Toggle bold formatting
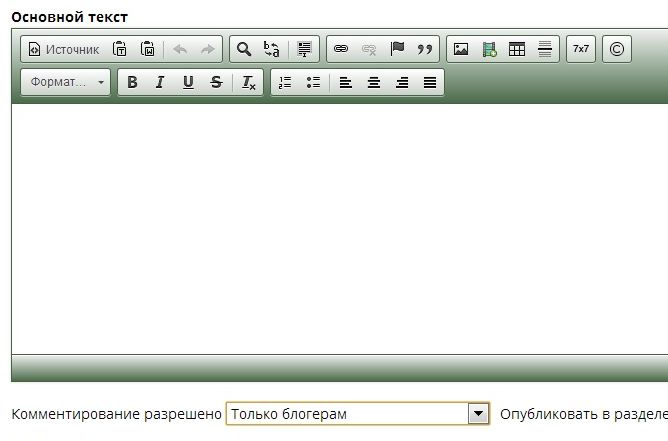Image resolution: width=668 pixels, height=441 pixels. 132,83
